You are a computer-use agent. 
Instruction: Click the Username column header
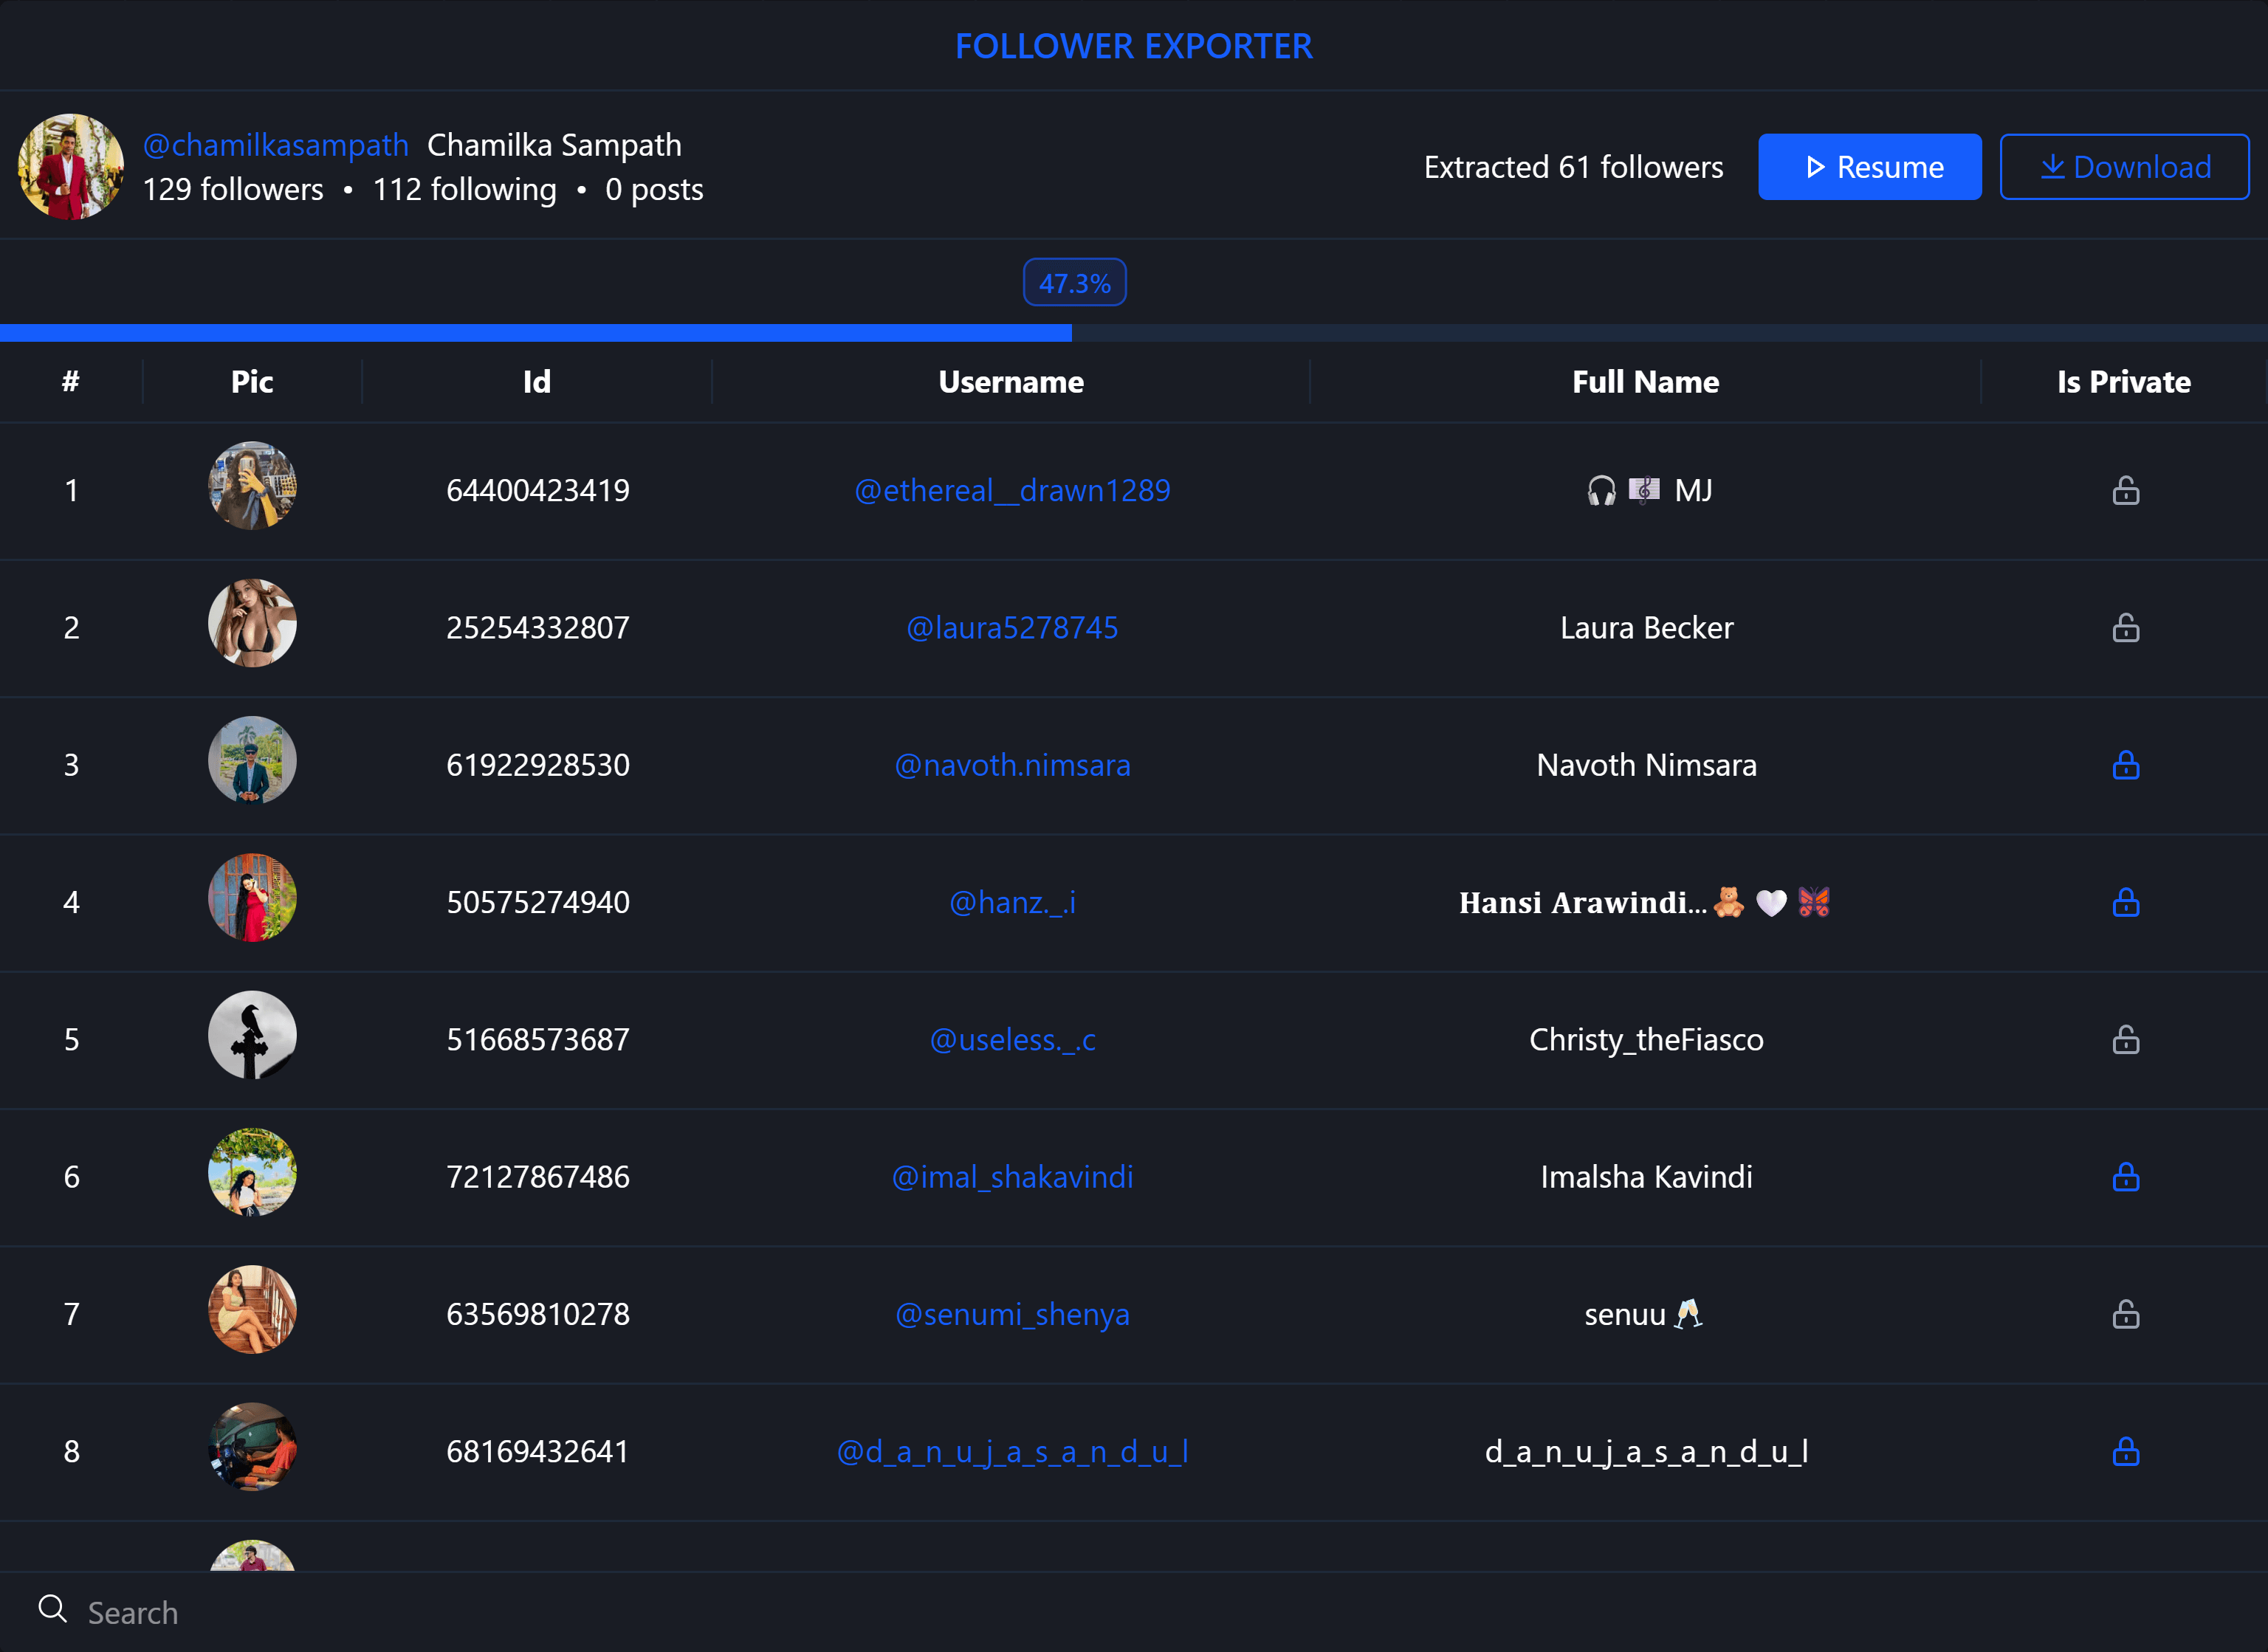pos(1011,382)
